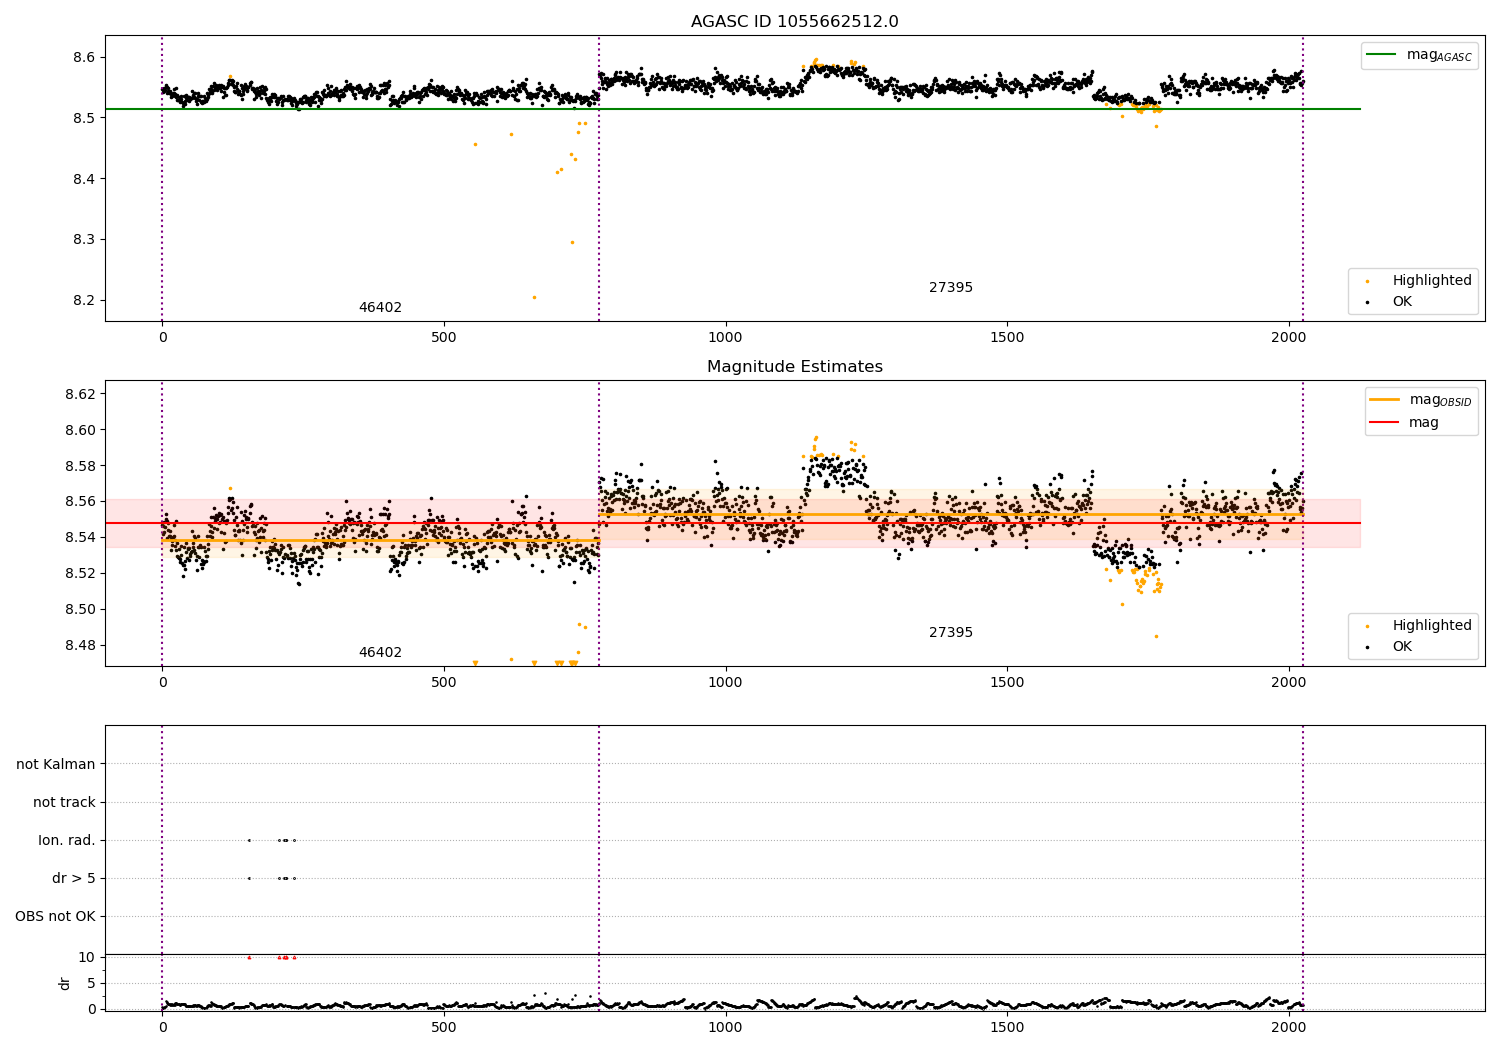Click the Magnitude Estimates subplot title
This screenshot has height=1050, width=1500.
coord(794,367)
